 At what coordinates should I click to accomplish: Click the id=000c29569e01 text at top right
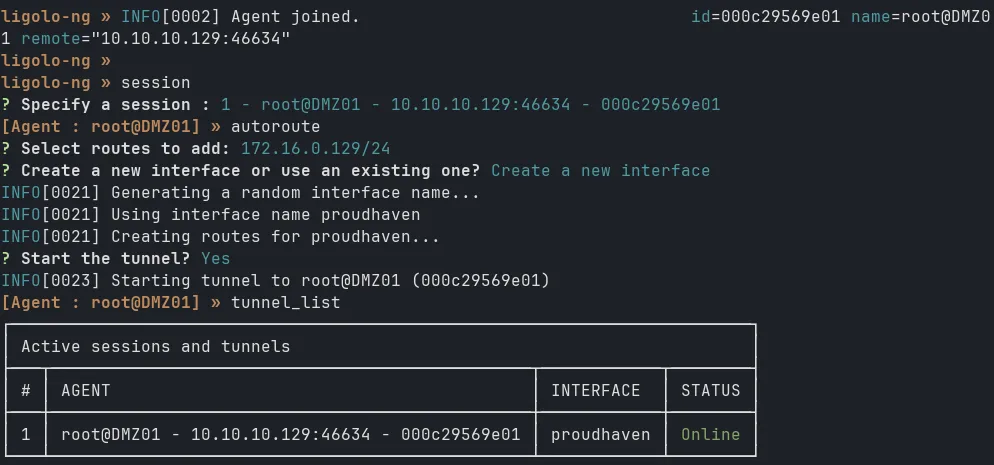765,17
